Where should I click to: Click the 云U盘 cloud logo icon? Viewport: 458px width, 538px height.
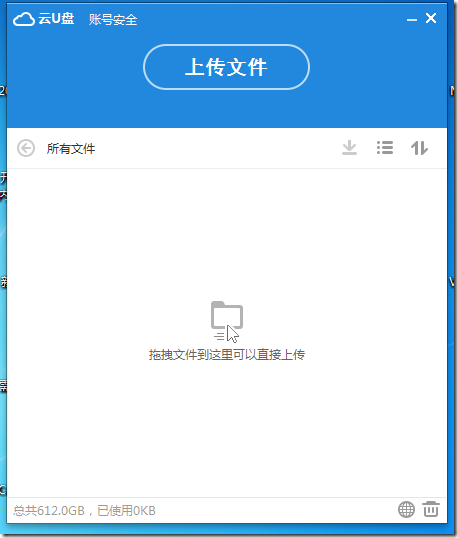[24, 19]
